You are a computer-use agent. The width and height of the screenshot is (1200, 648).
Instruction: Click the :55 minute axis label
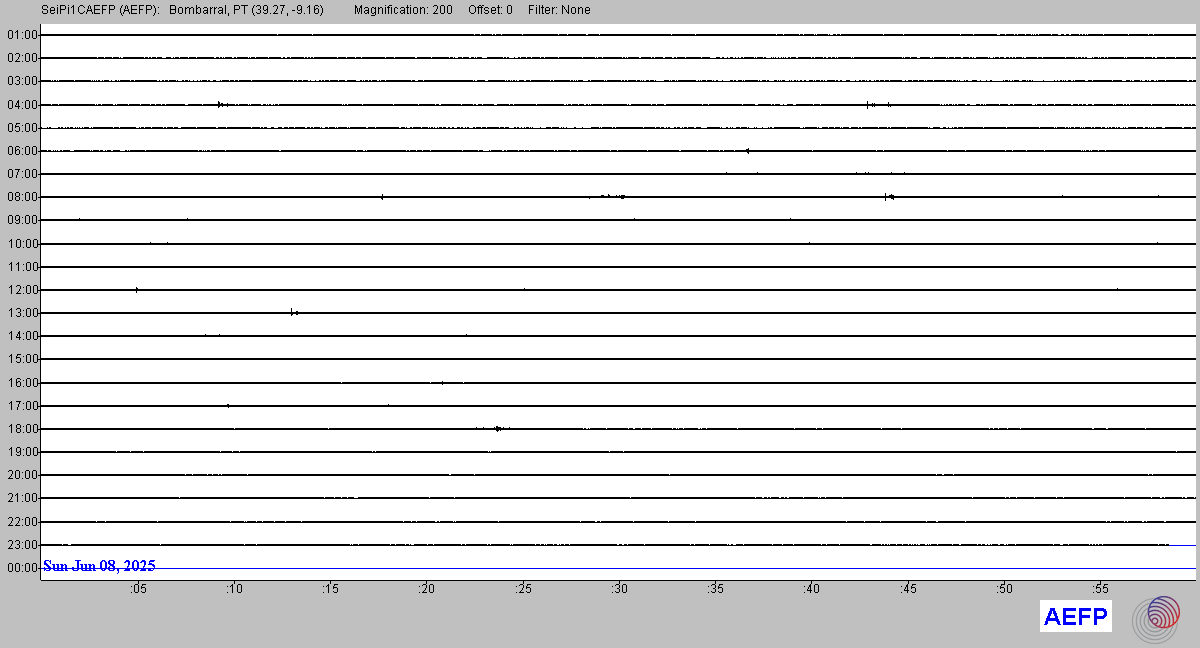[1100, 589]
